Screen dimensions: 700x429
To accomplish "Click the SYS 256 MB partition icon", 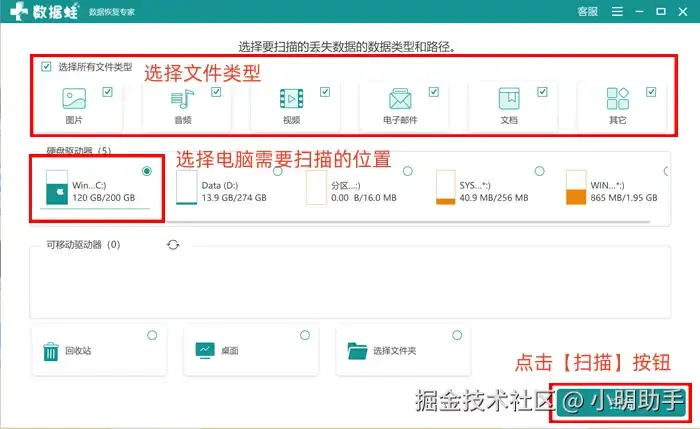I will [446, 187].
